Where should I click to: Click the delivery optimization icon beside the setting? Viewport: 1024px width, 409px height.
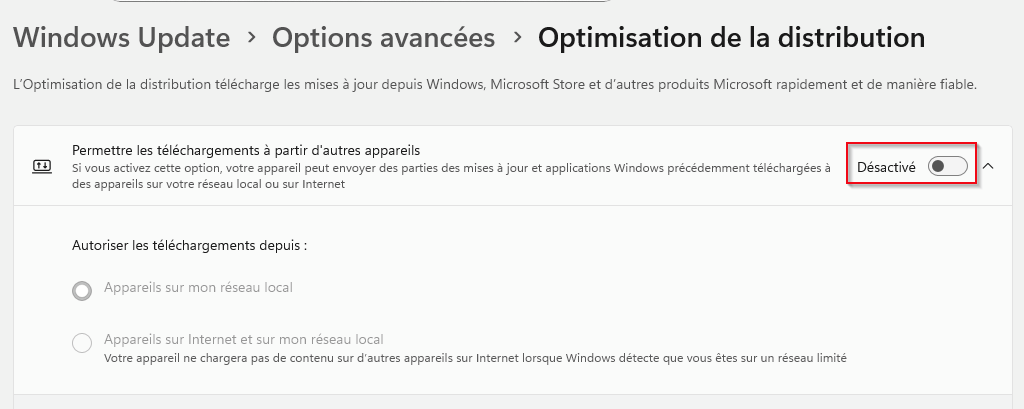coord(41,167)
